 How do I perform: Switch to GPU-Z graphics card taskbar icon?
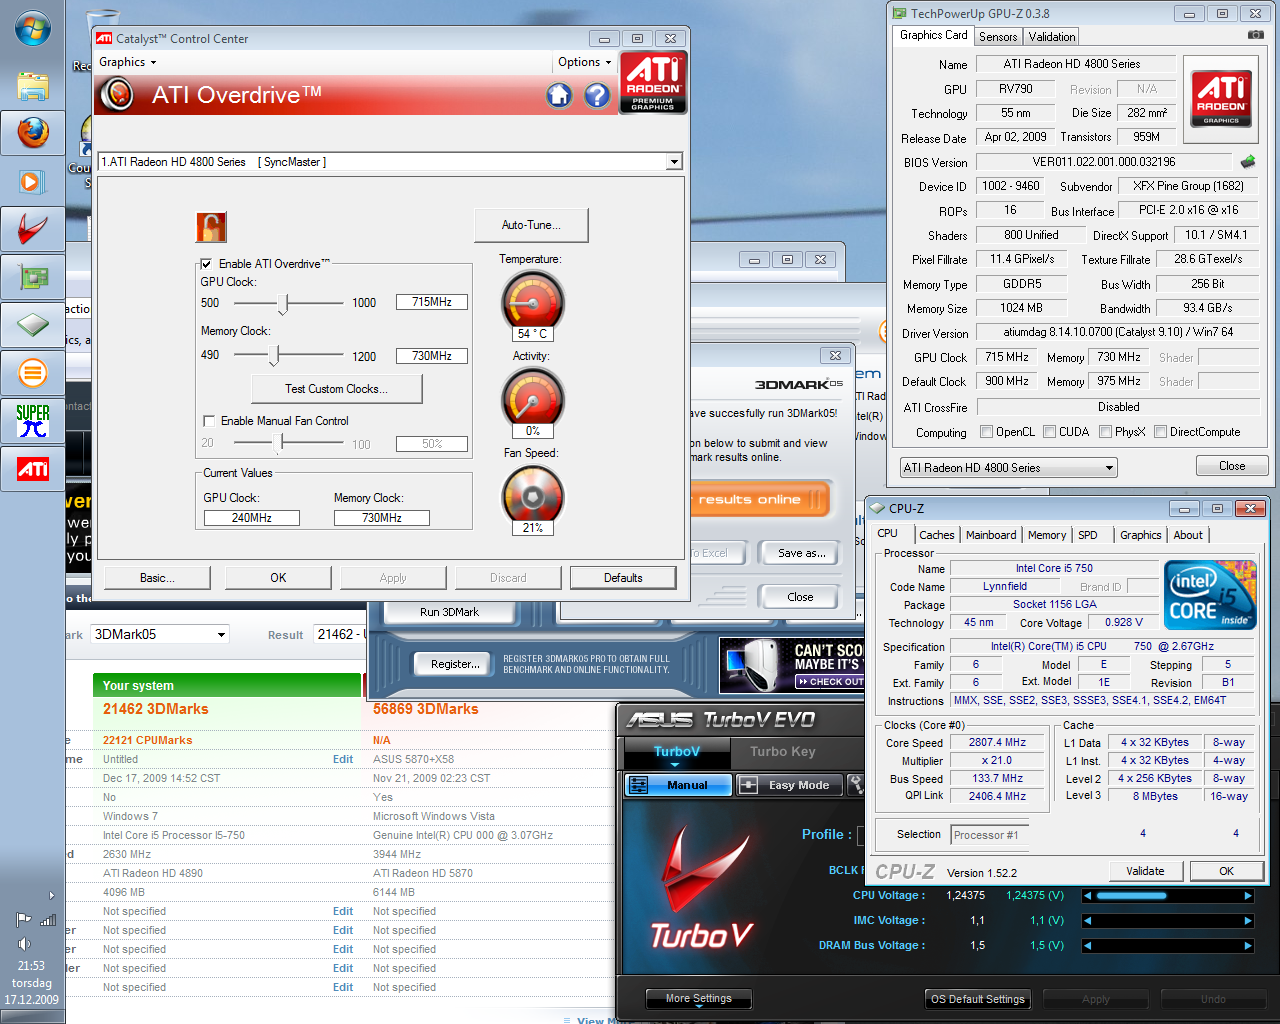tap(32, 277)
